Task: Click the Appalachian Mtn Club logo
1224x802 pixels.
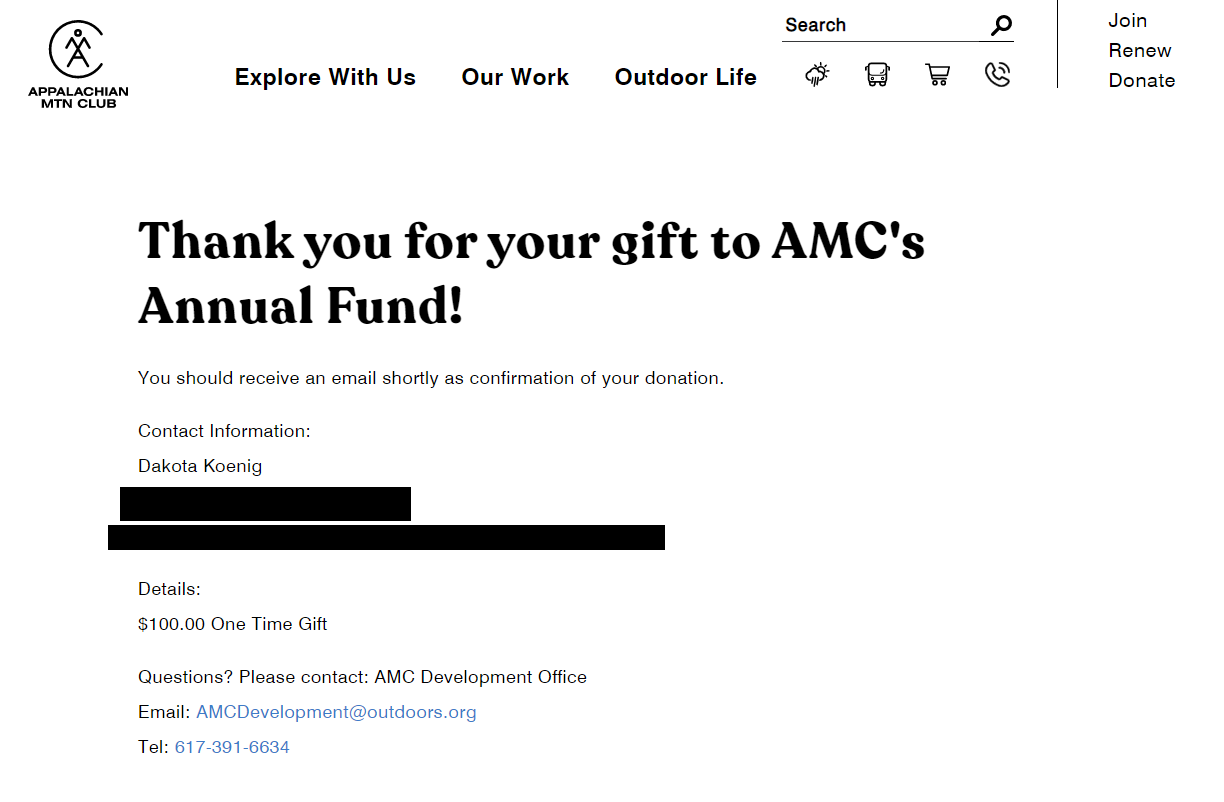Action: tap(78, 64)
